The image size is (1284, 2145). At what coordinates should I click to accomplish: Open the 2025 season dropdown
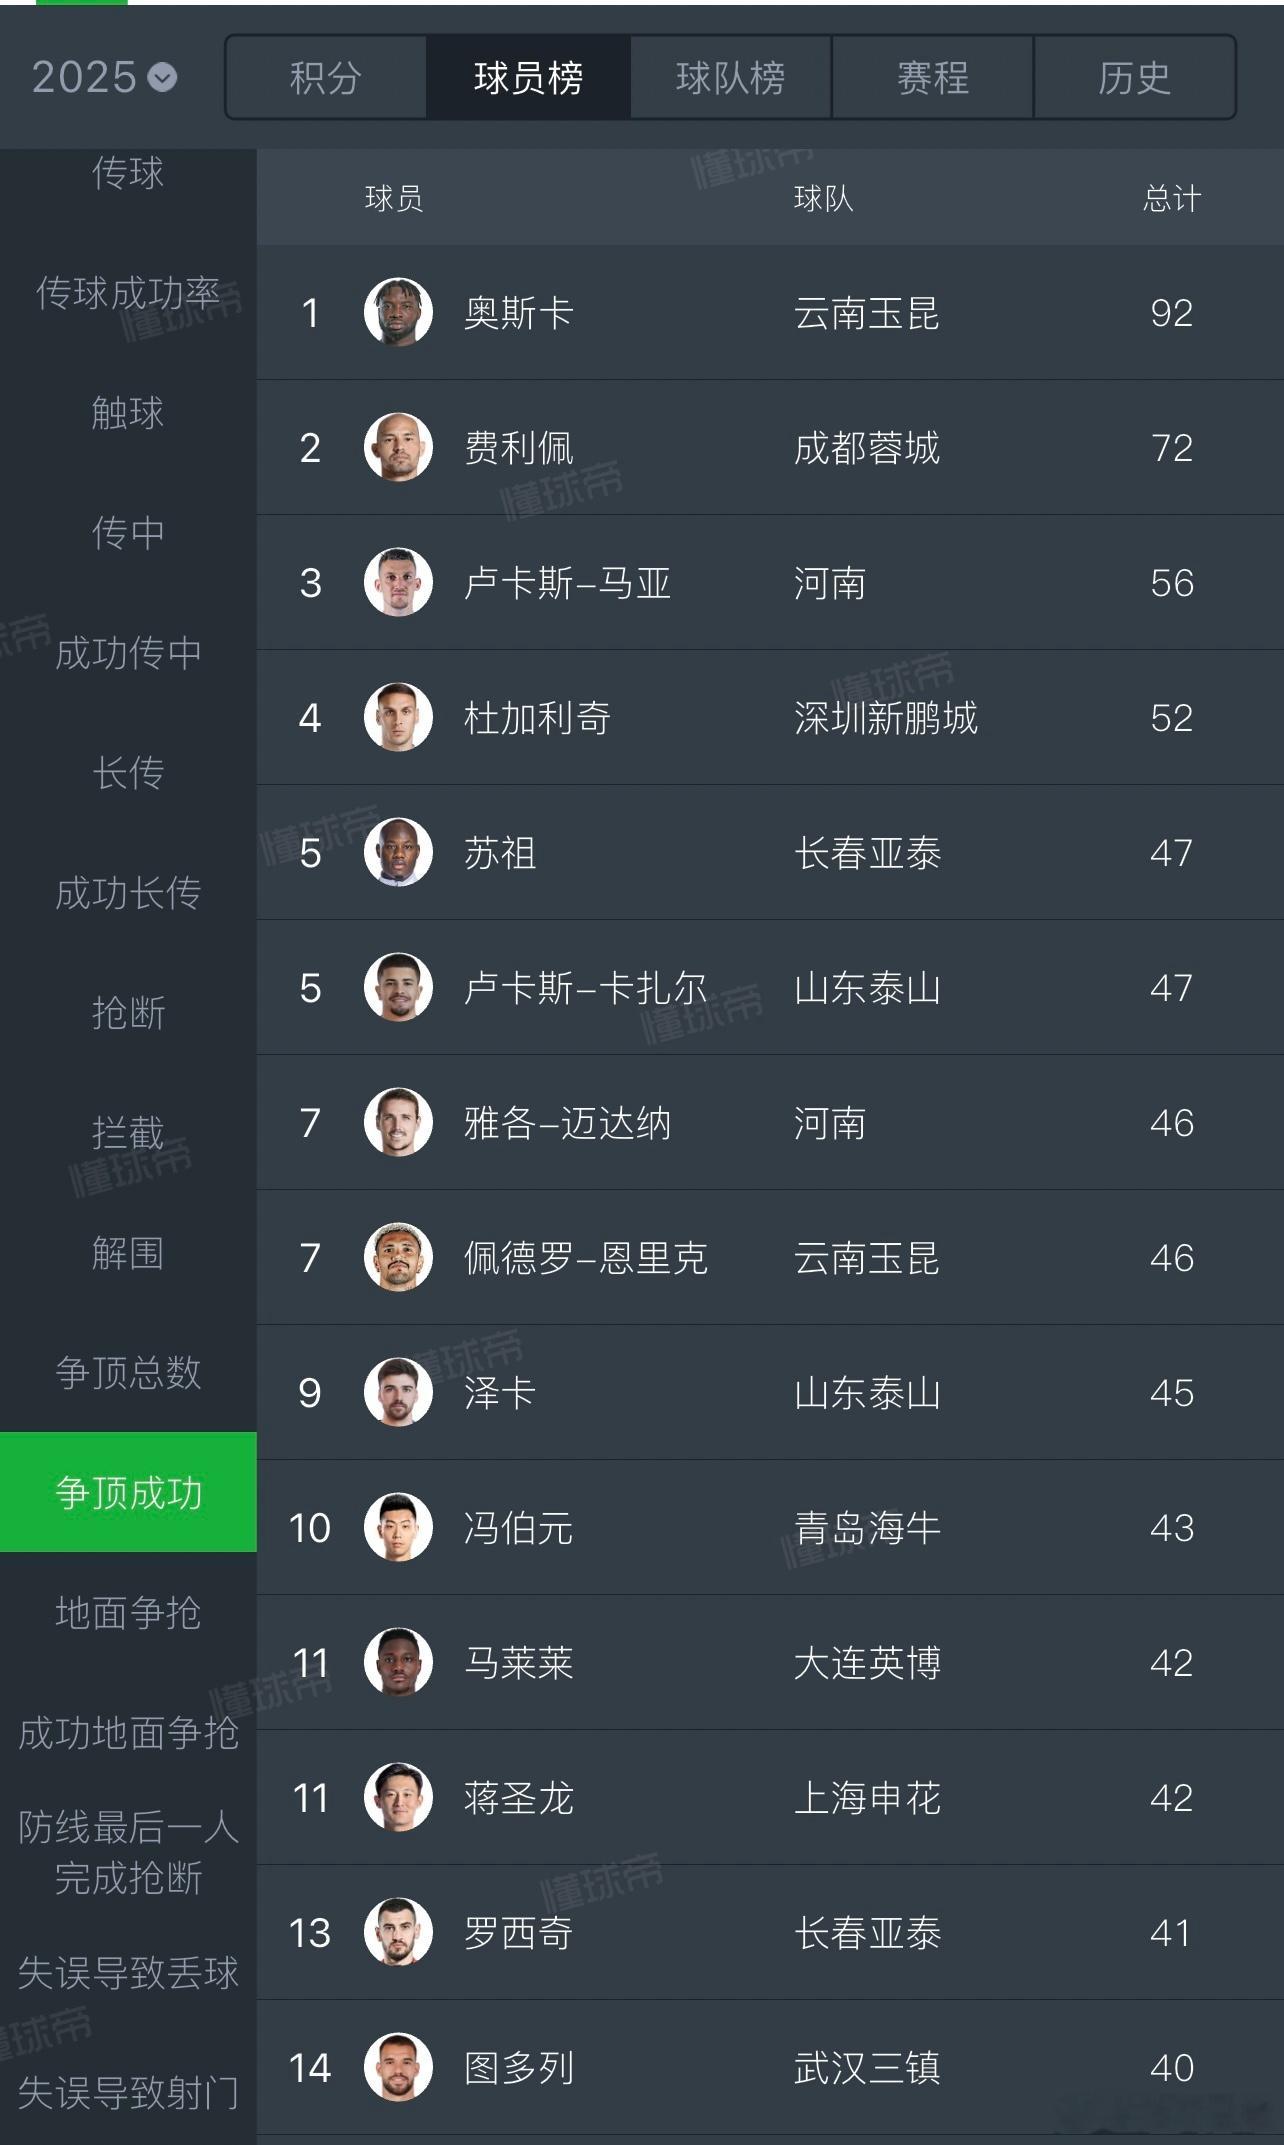(x=104, y=77)
